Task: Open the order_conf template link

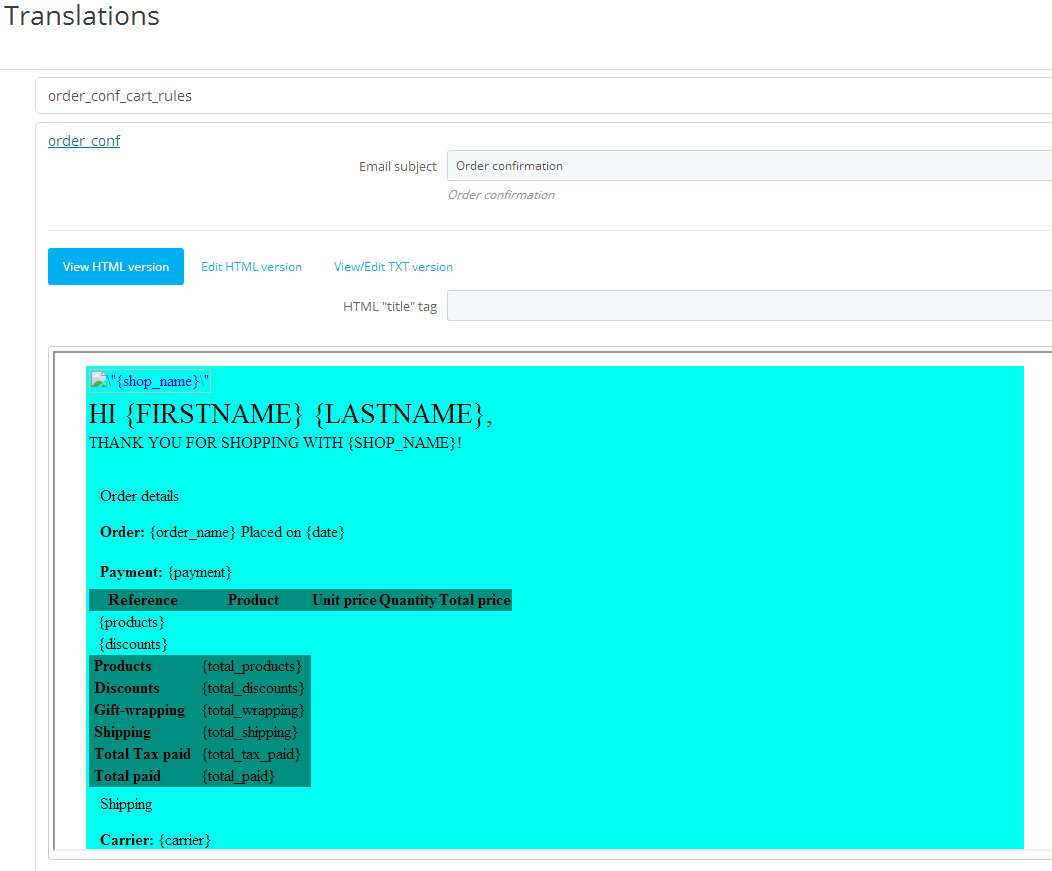Action: point(84,141)
